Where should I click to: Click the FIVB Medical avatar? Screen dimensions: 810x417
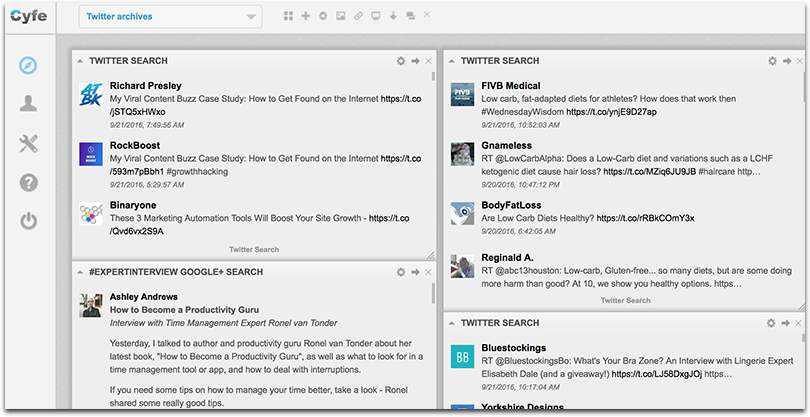[462, 94]
